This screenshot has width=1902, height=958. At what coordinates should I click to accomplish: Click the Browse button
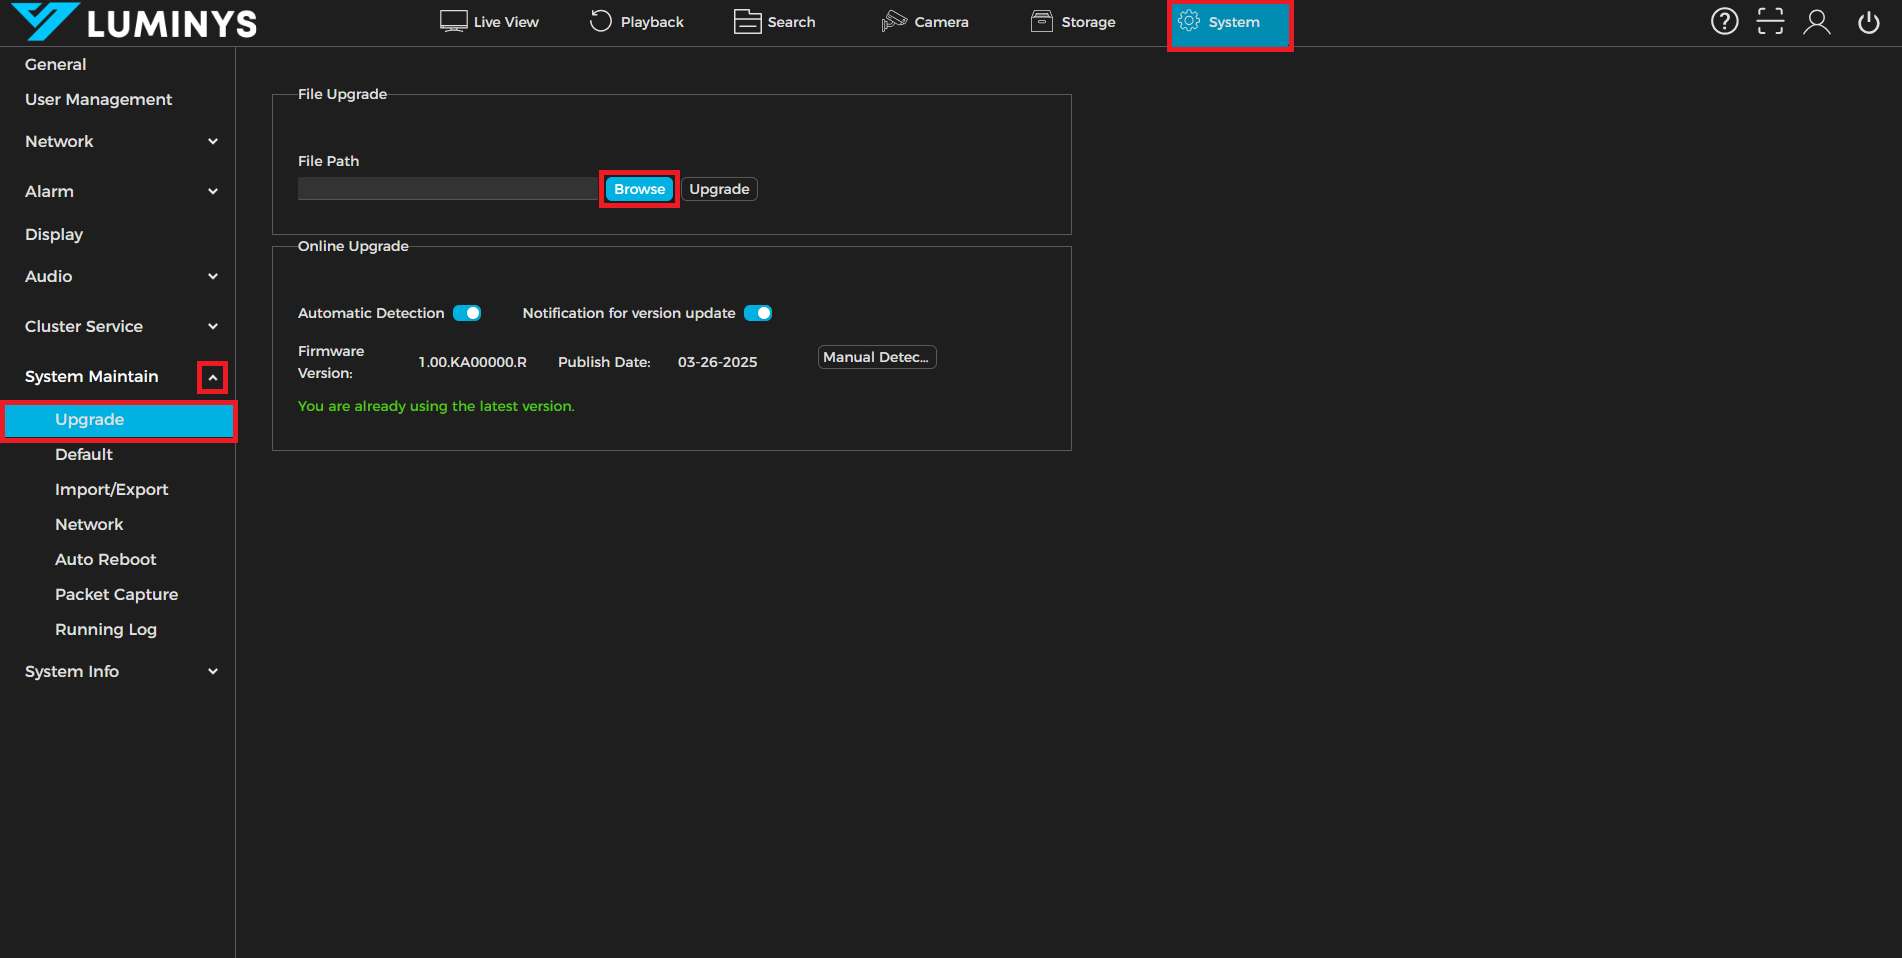(x=639, y=189)
